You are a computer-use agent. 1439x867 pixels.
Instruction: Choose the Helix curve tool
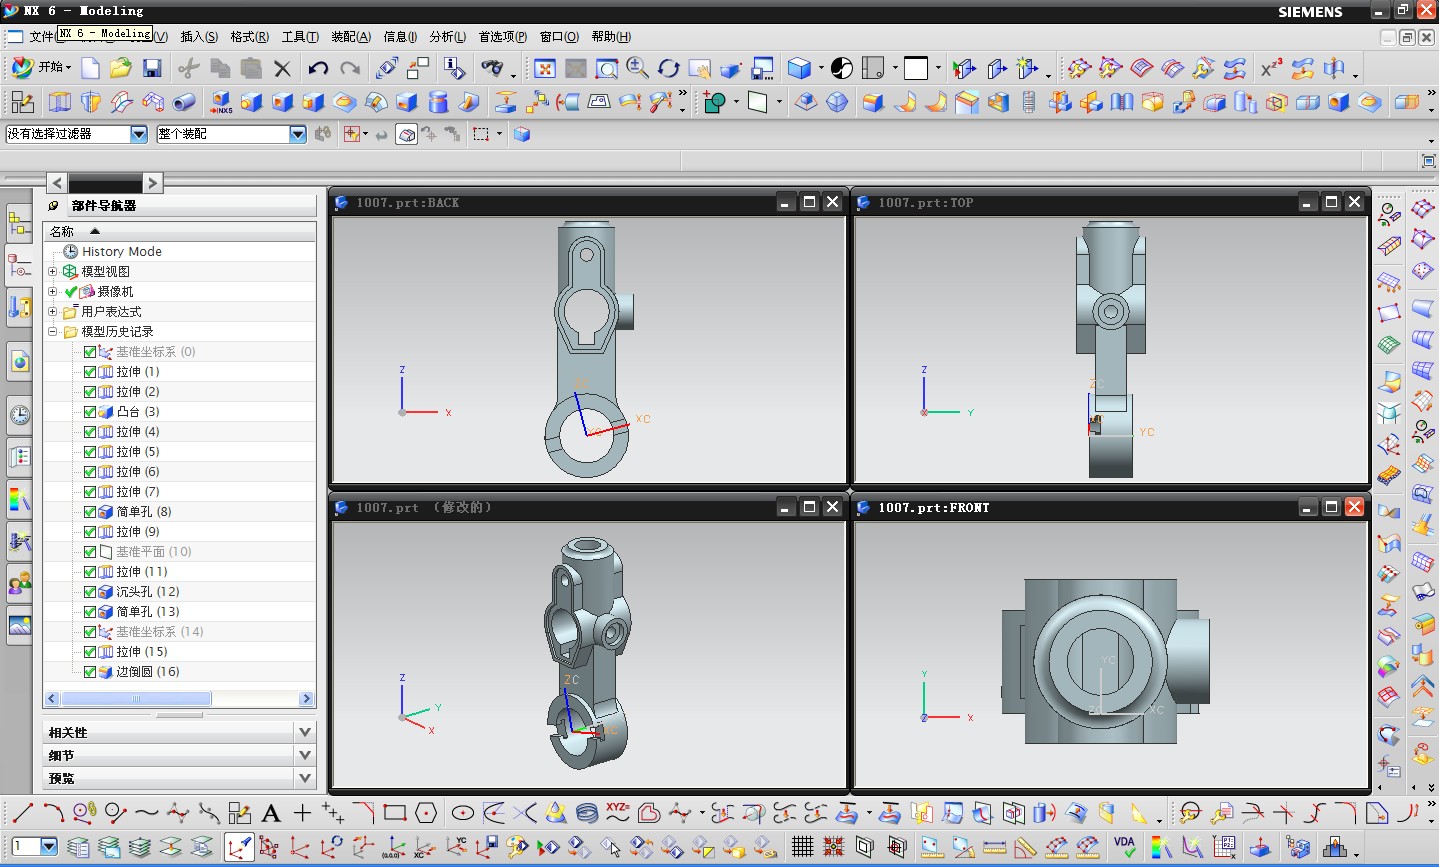[587, 813]
